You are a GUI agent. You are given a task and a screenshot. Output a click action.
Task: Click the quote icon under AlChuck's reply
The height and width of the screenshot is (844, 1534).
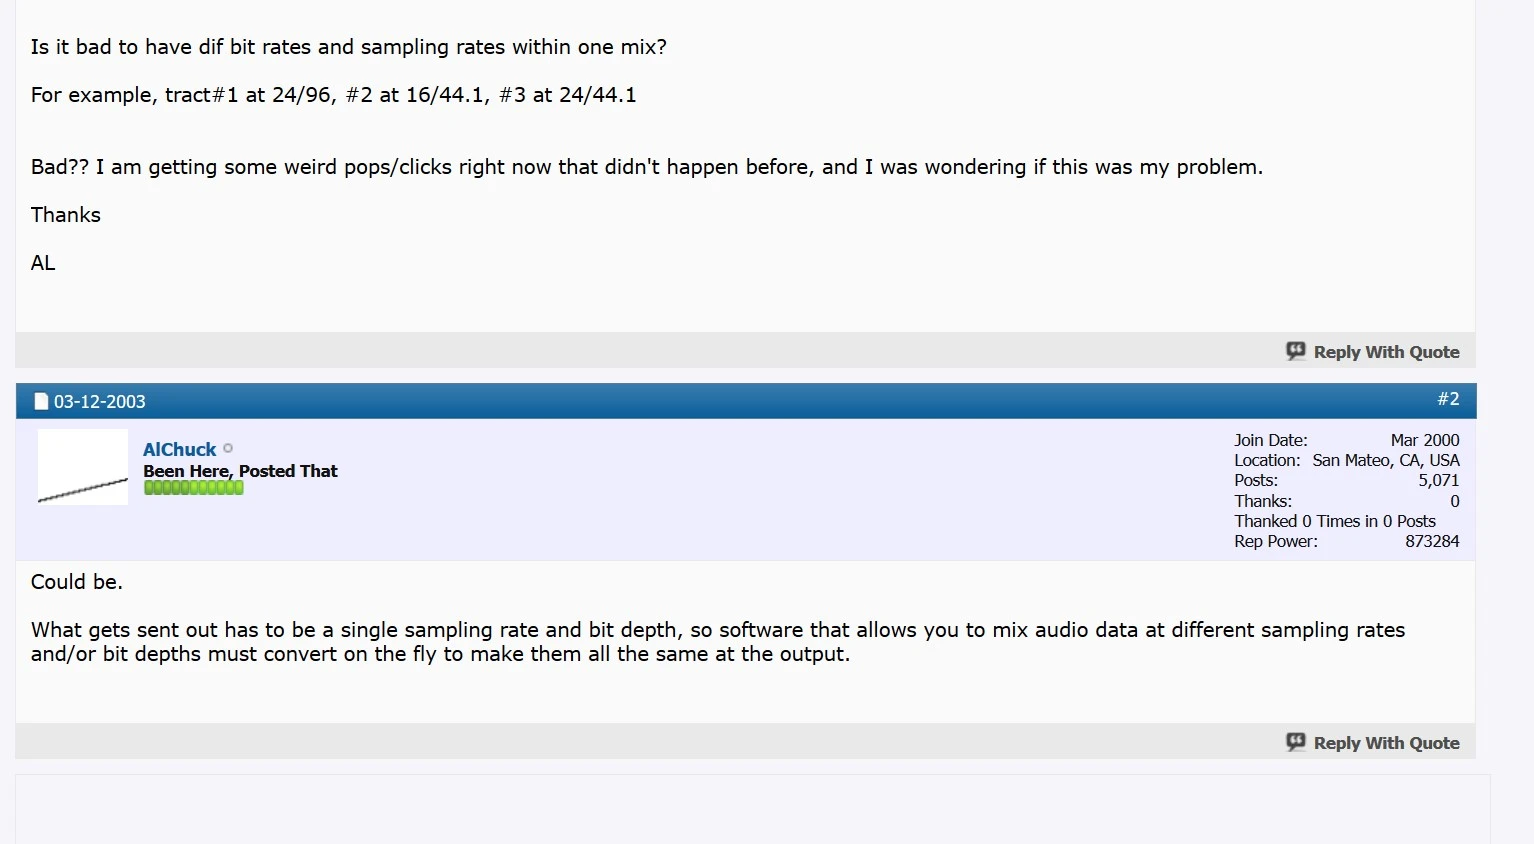pyautogui.click(x=1296, y=742)
